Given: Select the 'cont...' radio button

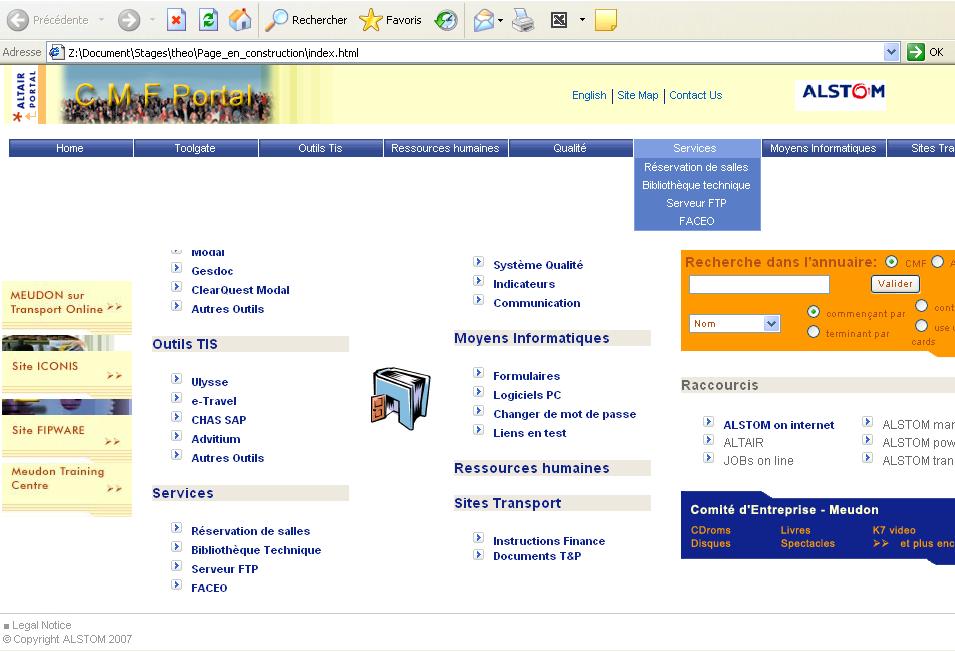Looking at the screenshot, I should (922, 306).
